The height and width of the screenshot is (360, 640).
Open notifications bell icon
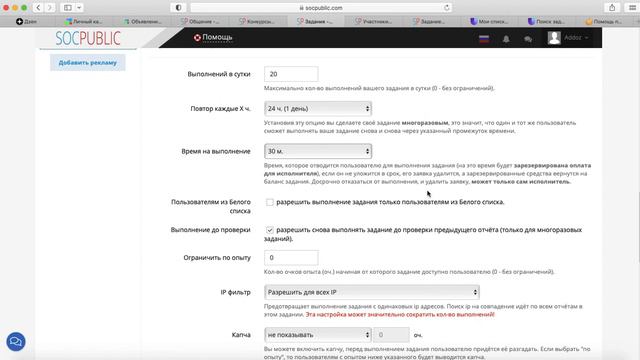[x=506, y=39]
